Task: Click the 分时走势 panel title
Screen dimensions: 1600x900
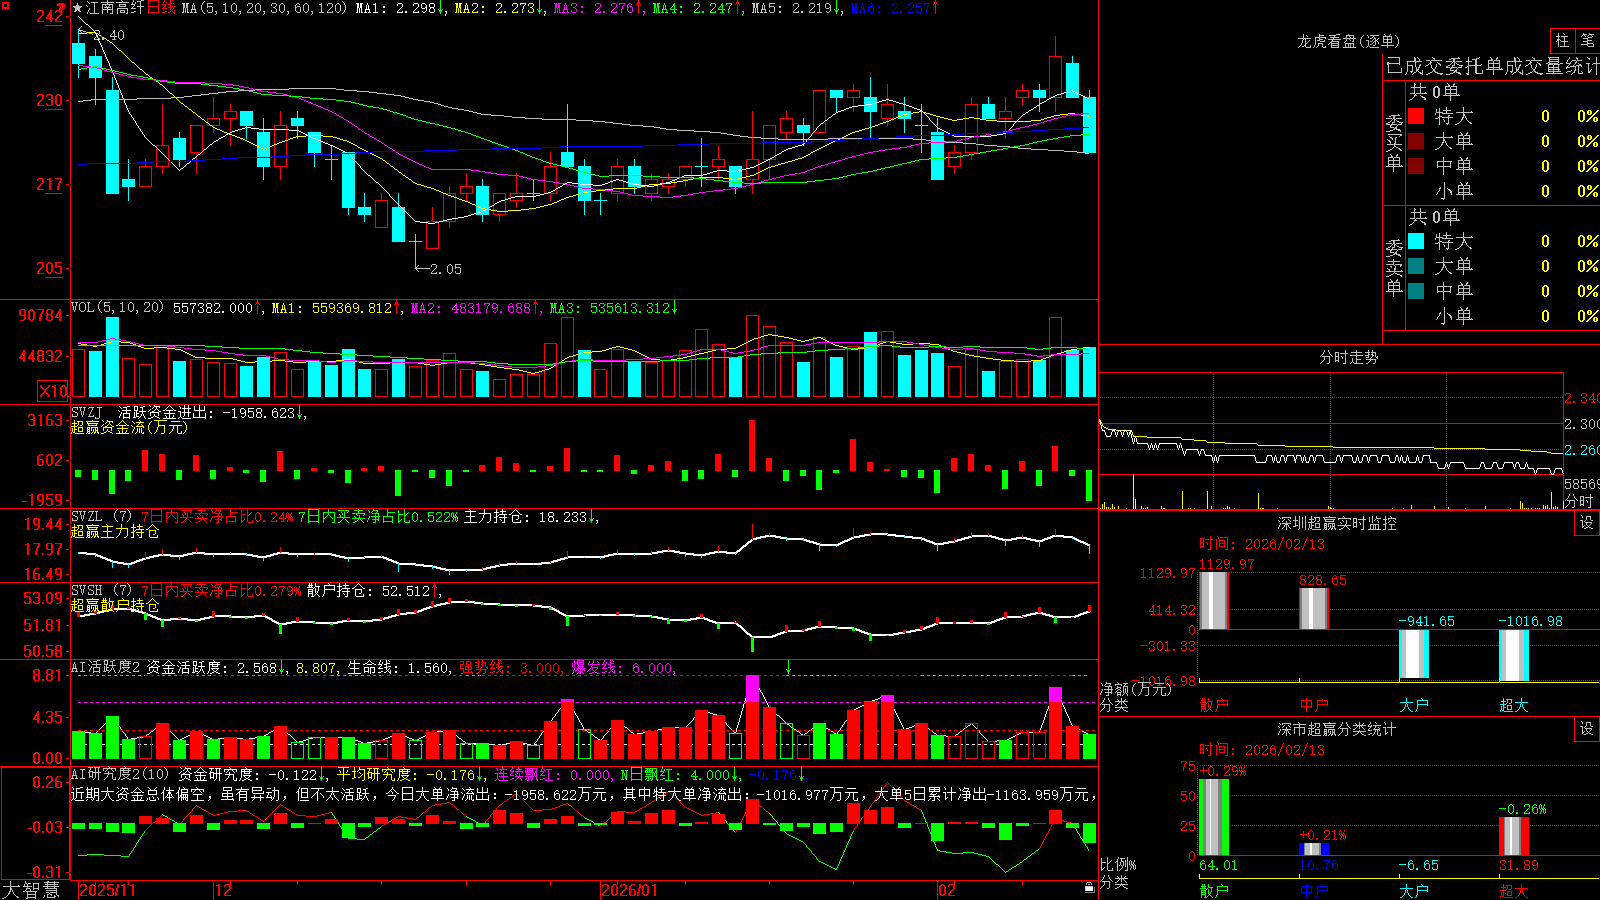Action: (1348, 357)
